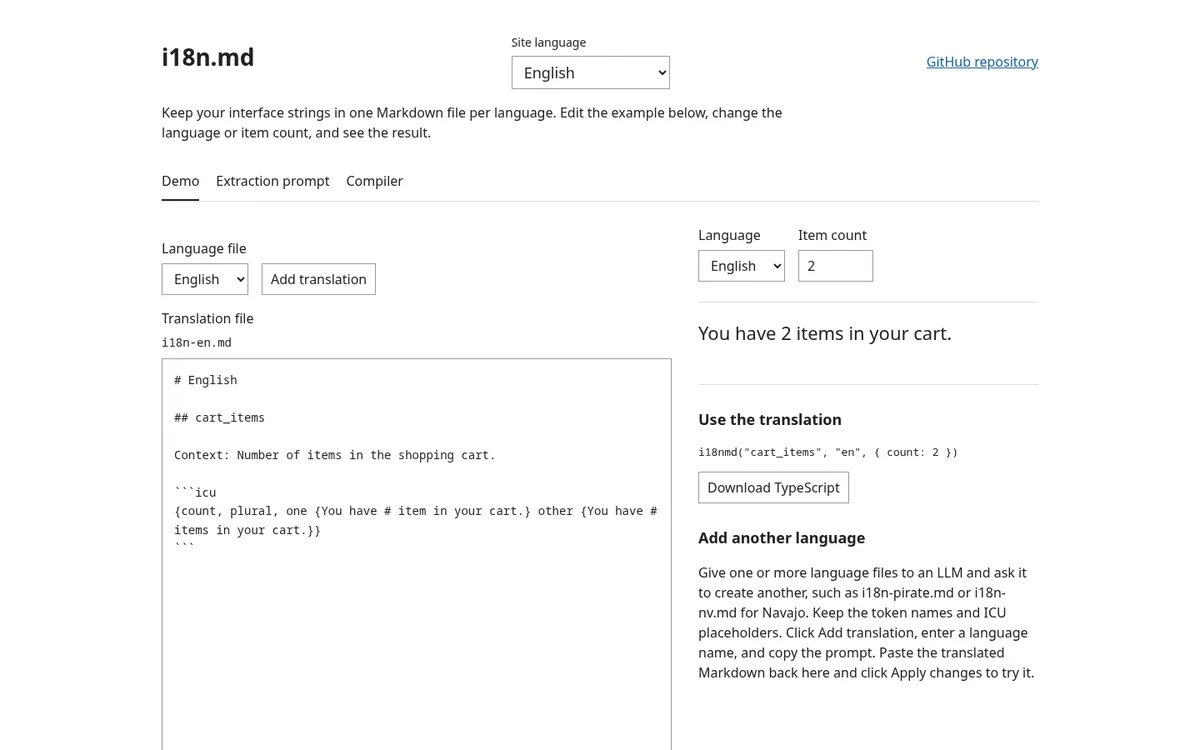Click the "You have 2 items in your cart." result
This screenshot has height=750, width=1200.
[x=825, y=333]
